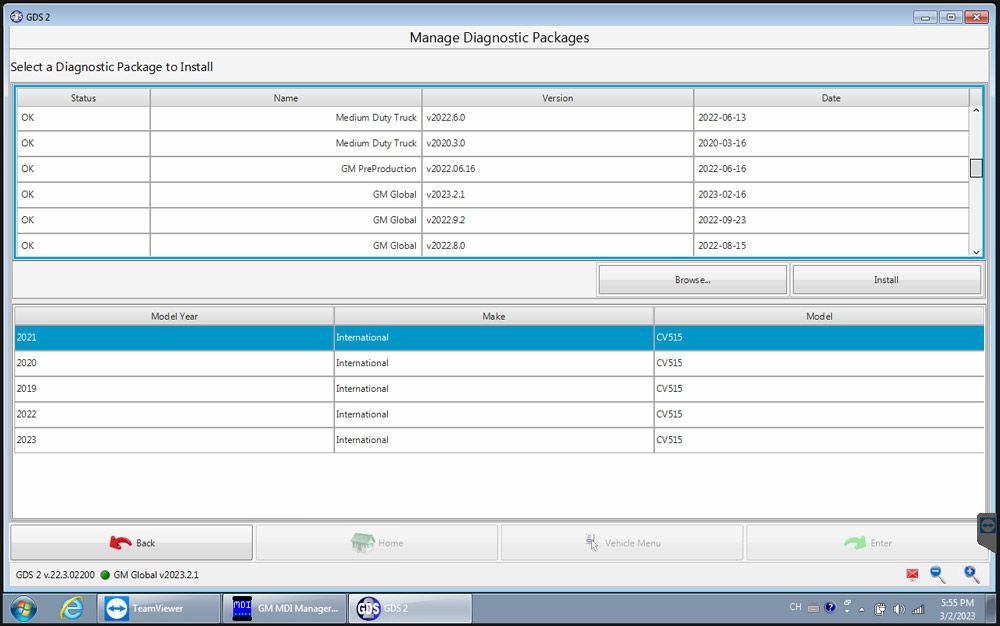1000x626 pixels.
Task: Click the power plug tray icon
Action: pyautogui.click(x=879, y=609)
